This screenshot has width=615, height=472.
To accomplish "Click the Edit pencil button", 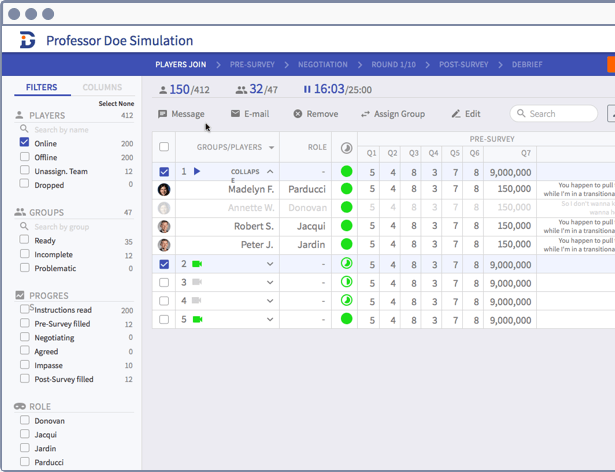I will [x=466, y=114].
